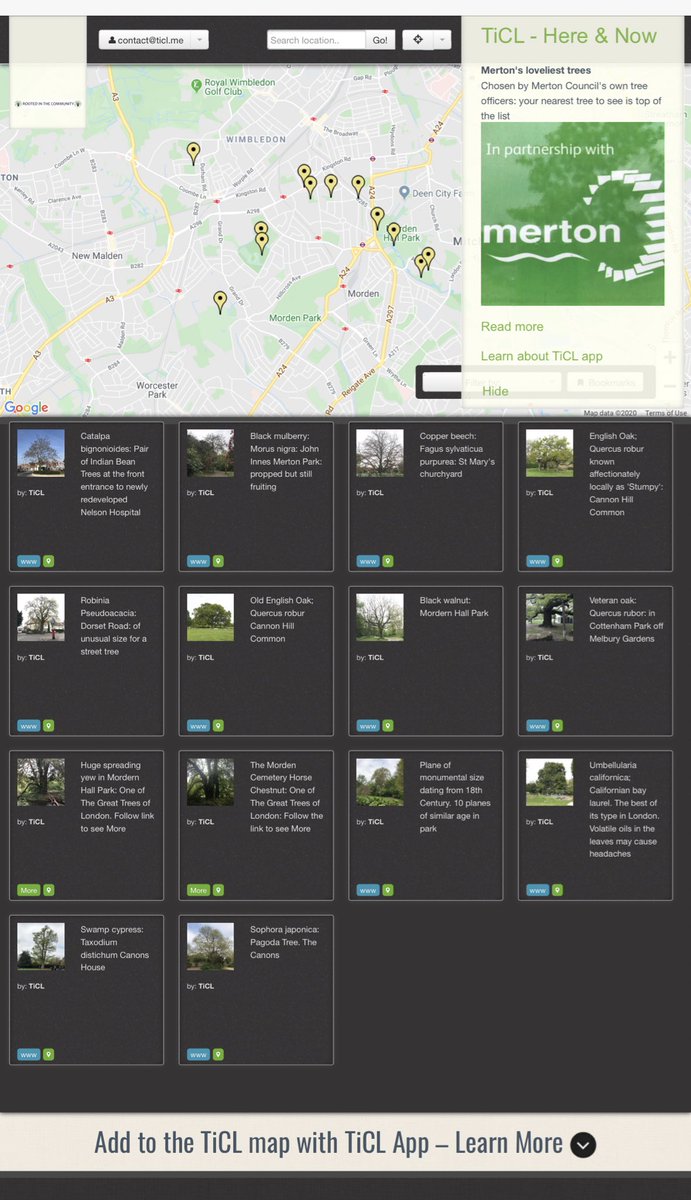Hide the TiCL Here & Now panel
Image resolution: width=691 pixels, height=1200 pixels.
[x=495, y=391]
